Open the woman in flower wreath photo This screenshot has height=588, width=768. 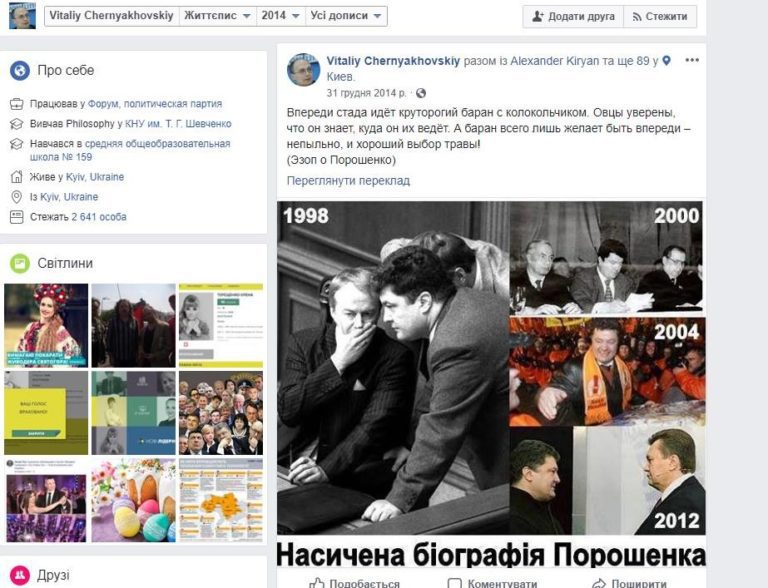pyautogui.click(x=46, y=325)
